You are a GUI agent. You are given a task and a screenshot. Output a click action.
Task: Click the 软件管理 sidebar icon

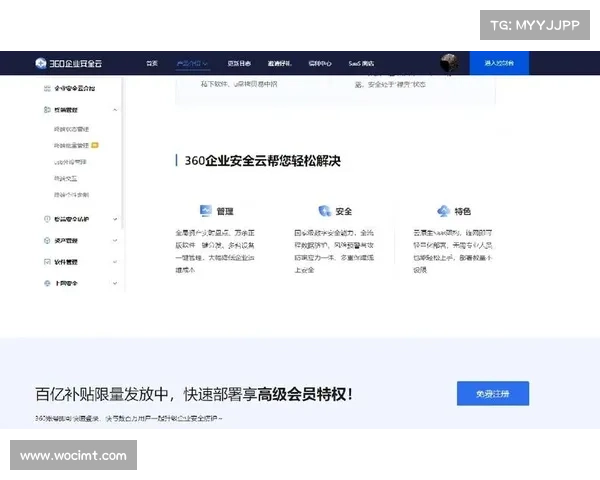click(47, 262)
